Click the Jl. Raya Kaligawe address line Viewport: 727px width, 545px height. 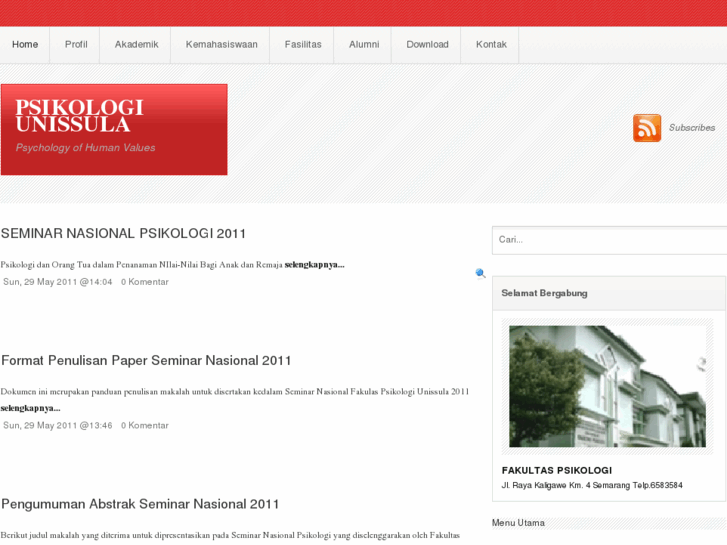point(592,486)
